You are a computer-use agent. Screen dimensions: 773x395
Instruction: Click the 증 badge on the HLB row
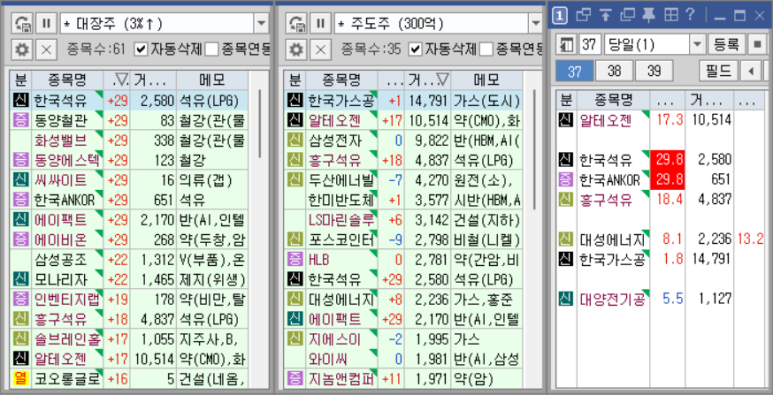pos(295,259)
